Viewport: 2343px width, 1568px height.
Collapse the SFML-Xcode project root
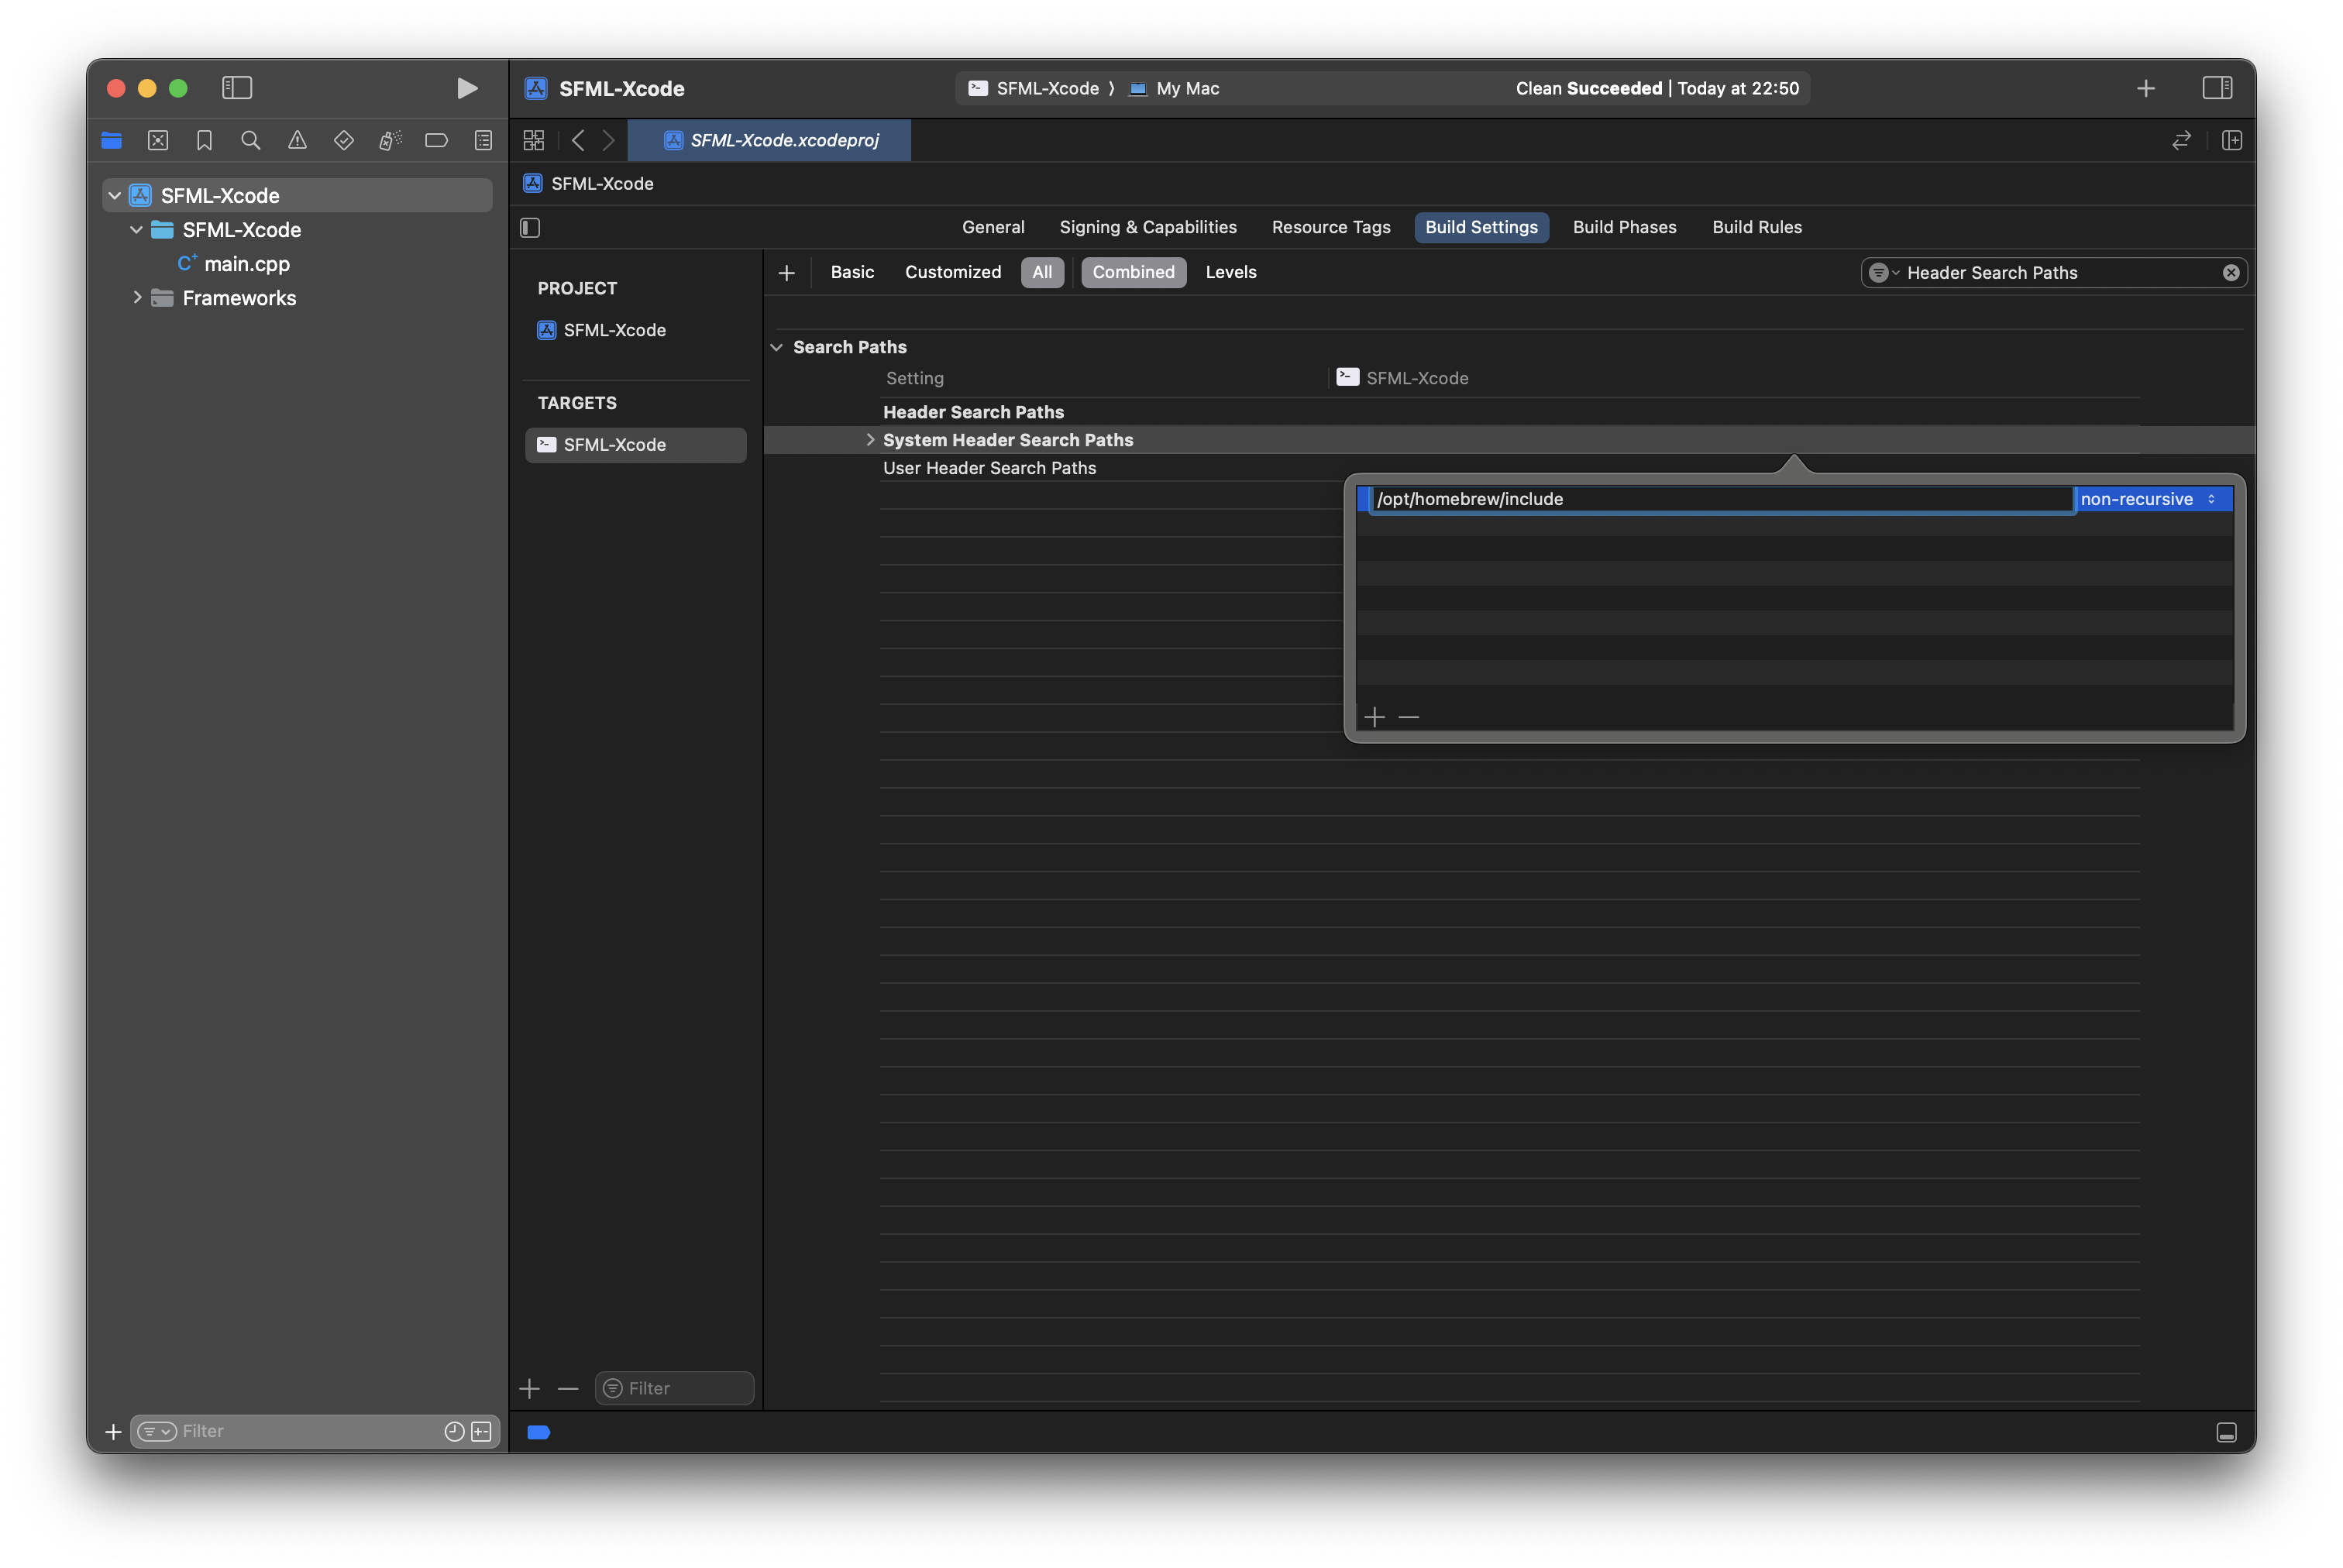[115, 195]
